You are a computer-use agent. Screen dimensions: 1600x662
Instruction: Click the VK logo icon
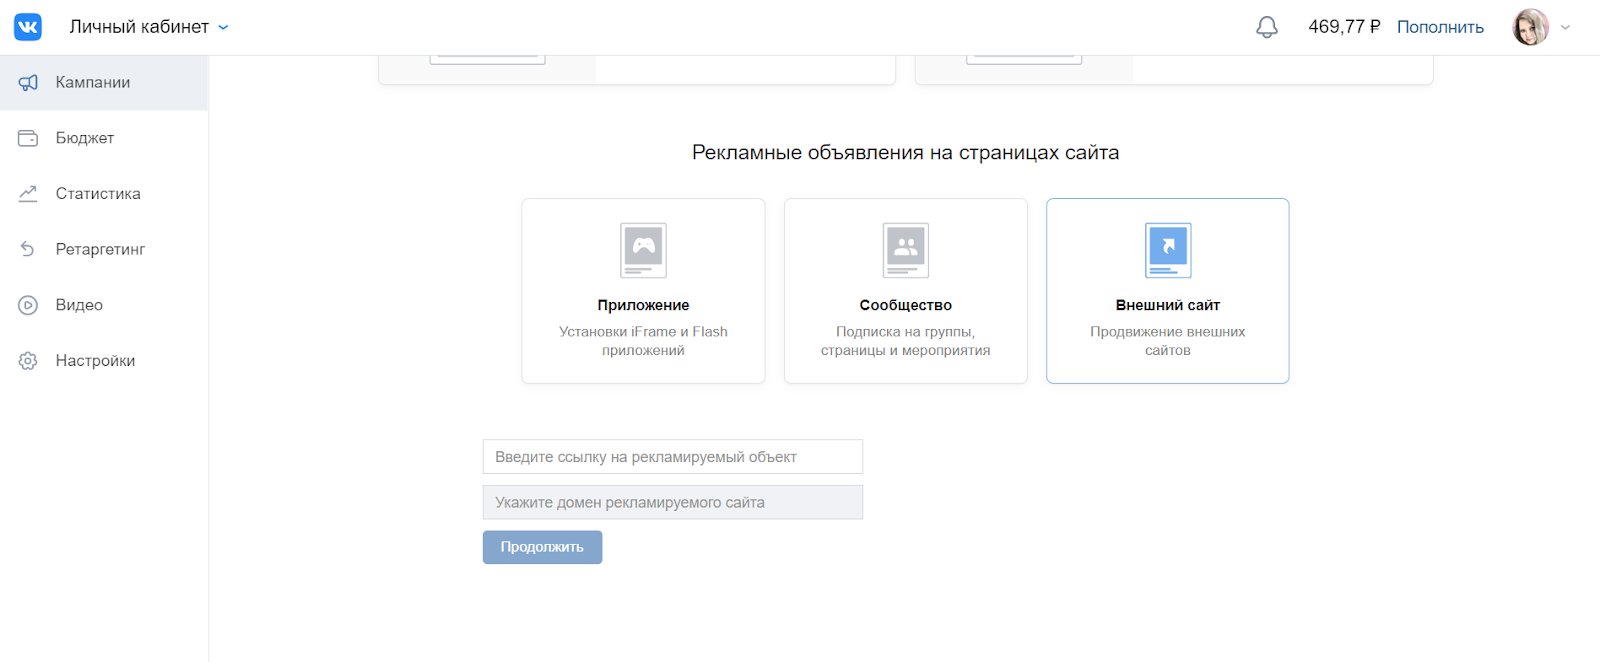28,27
